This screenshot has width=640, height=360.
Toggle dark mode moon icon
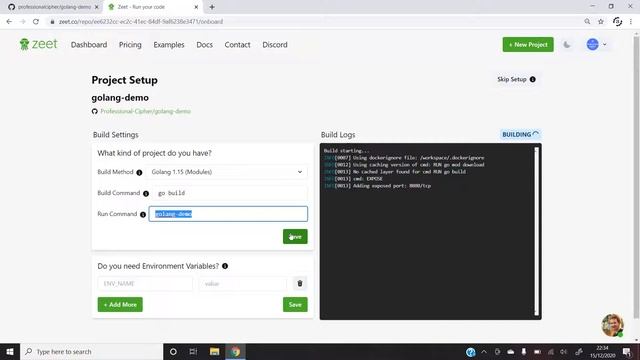tap(567, 44)
